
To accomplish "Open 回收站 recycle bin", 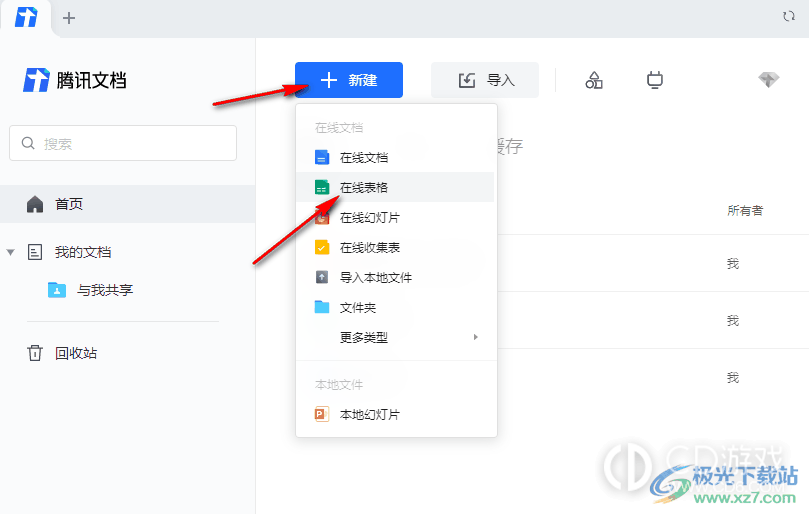I will [x=76, y=353].
